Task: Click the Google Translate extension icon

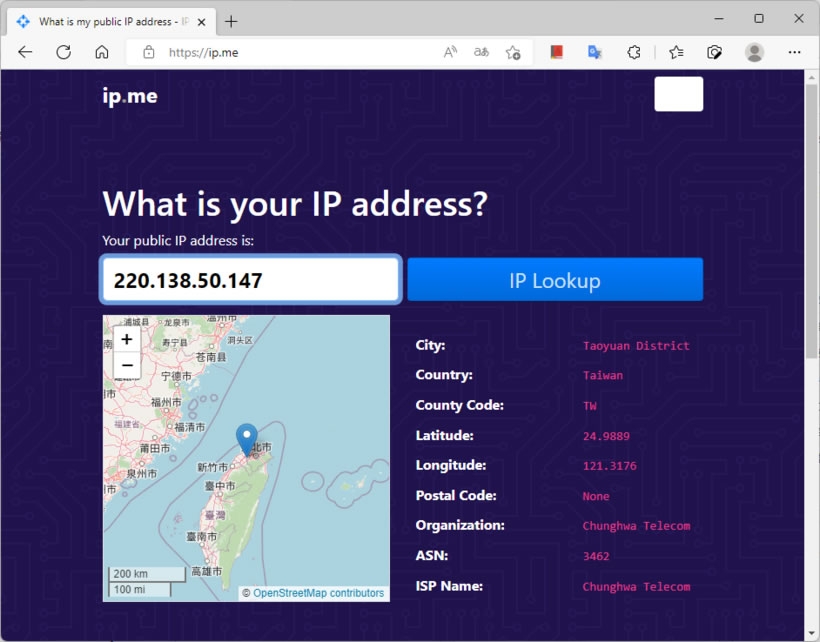Action: click(594, 53)
